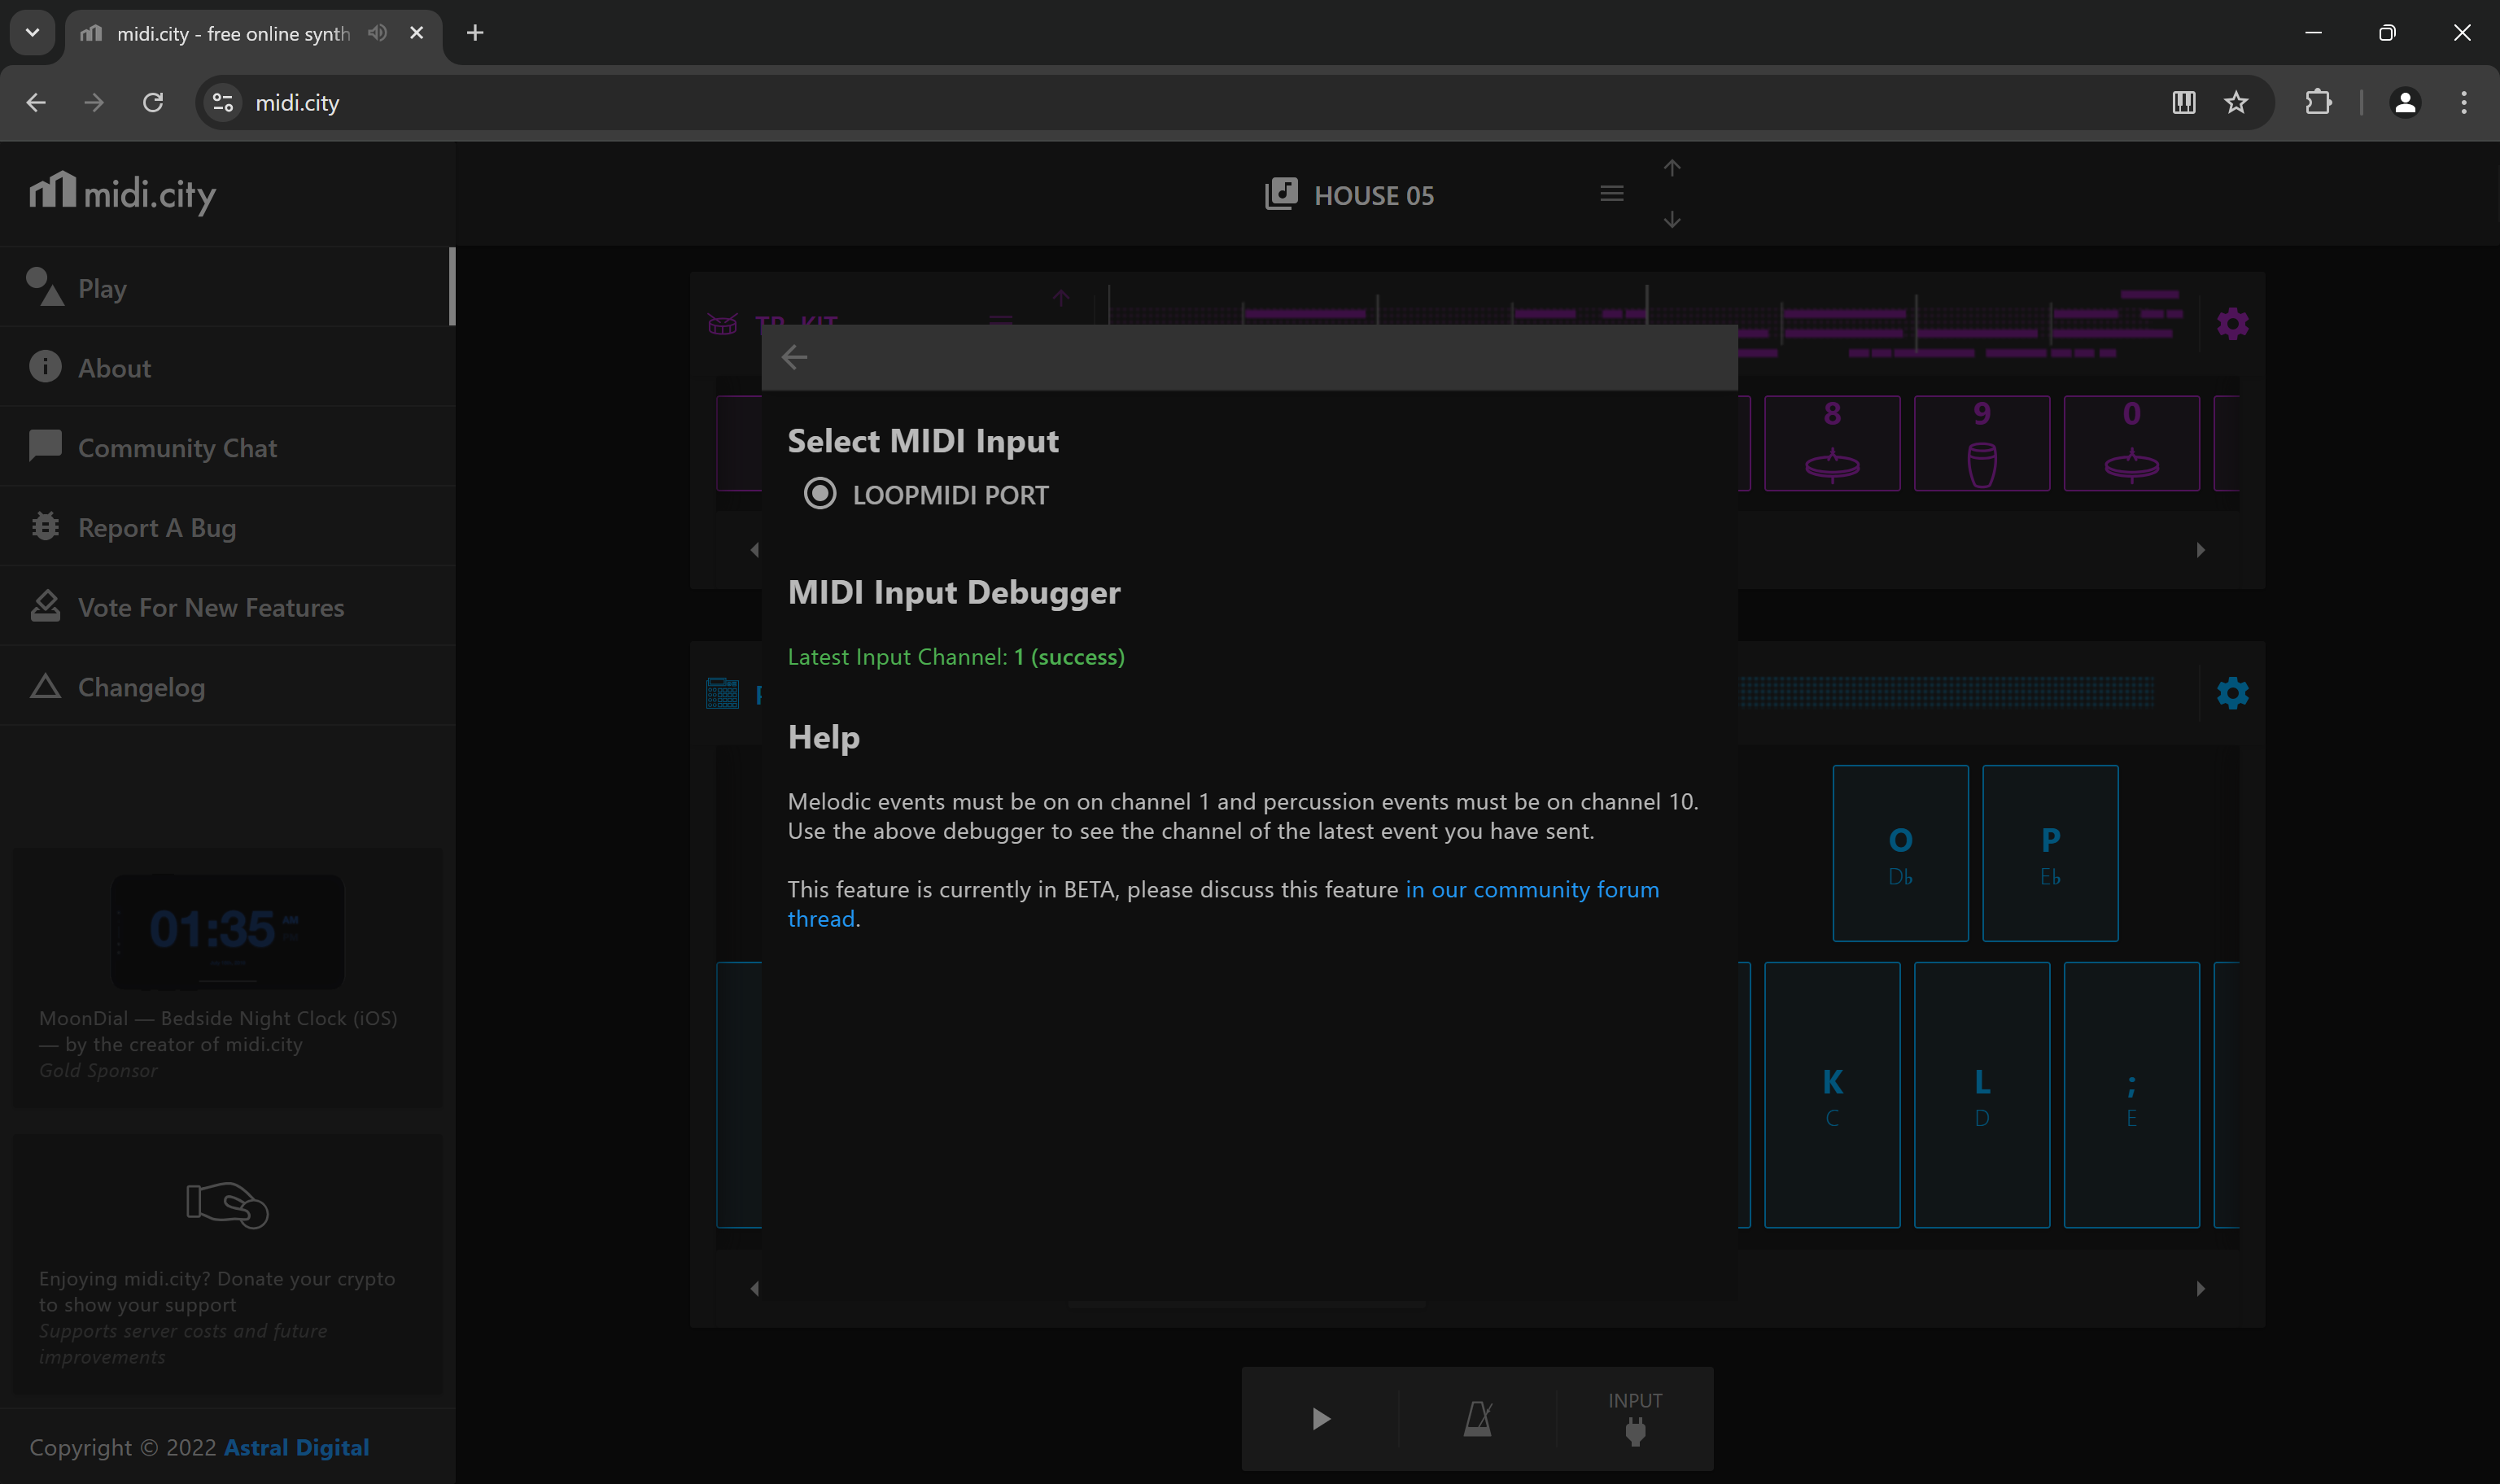Viewport: 2500px width, 1484px height.
Task: Select previous preset with up arrow
Action: click(1672, 168)
